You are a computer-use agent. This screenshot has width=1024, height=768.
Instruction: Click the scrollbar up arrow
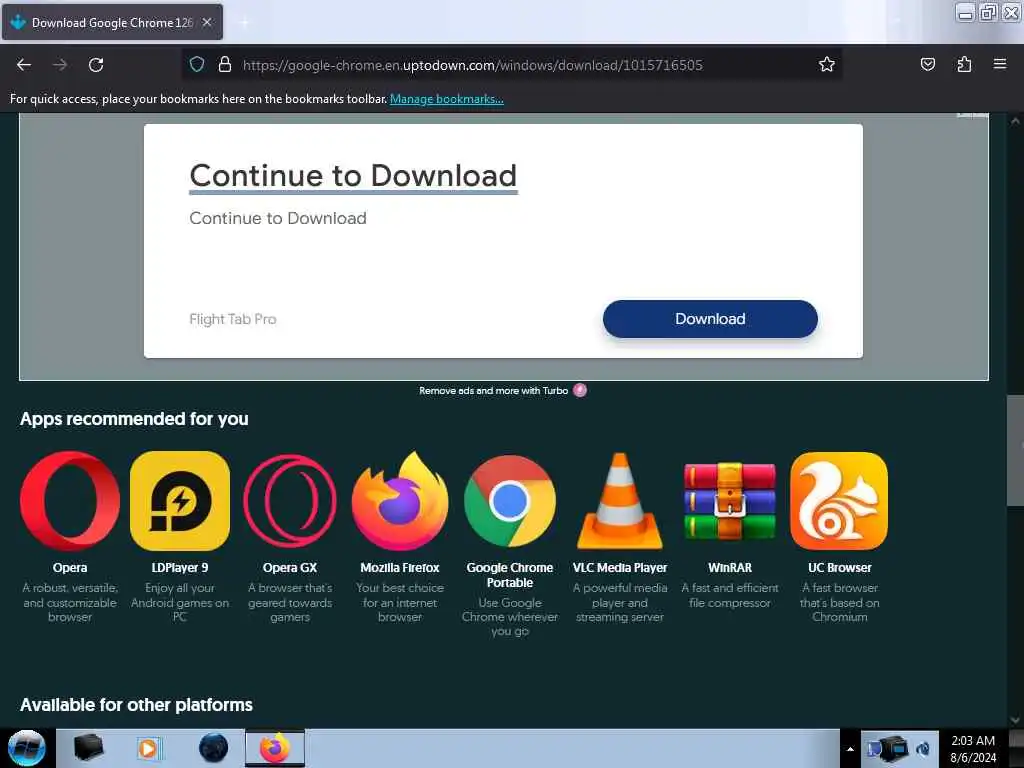(x=1015, y=121)
